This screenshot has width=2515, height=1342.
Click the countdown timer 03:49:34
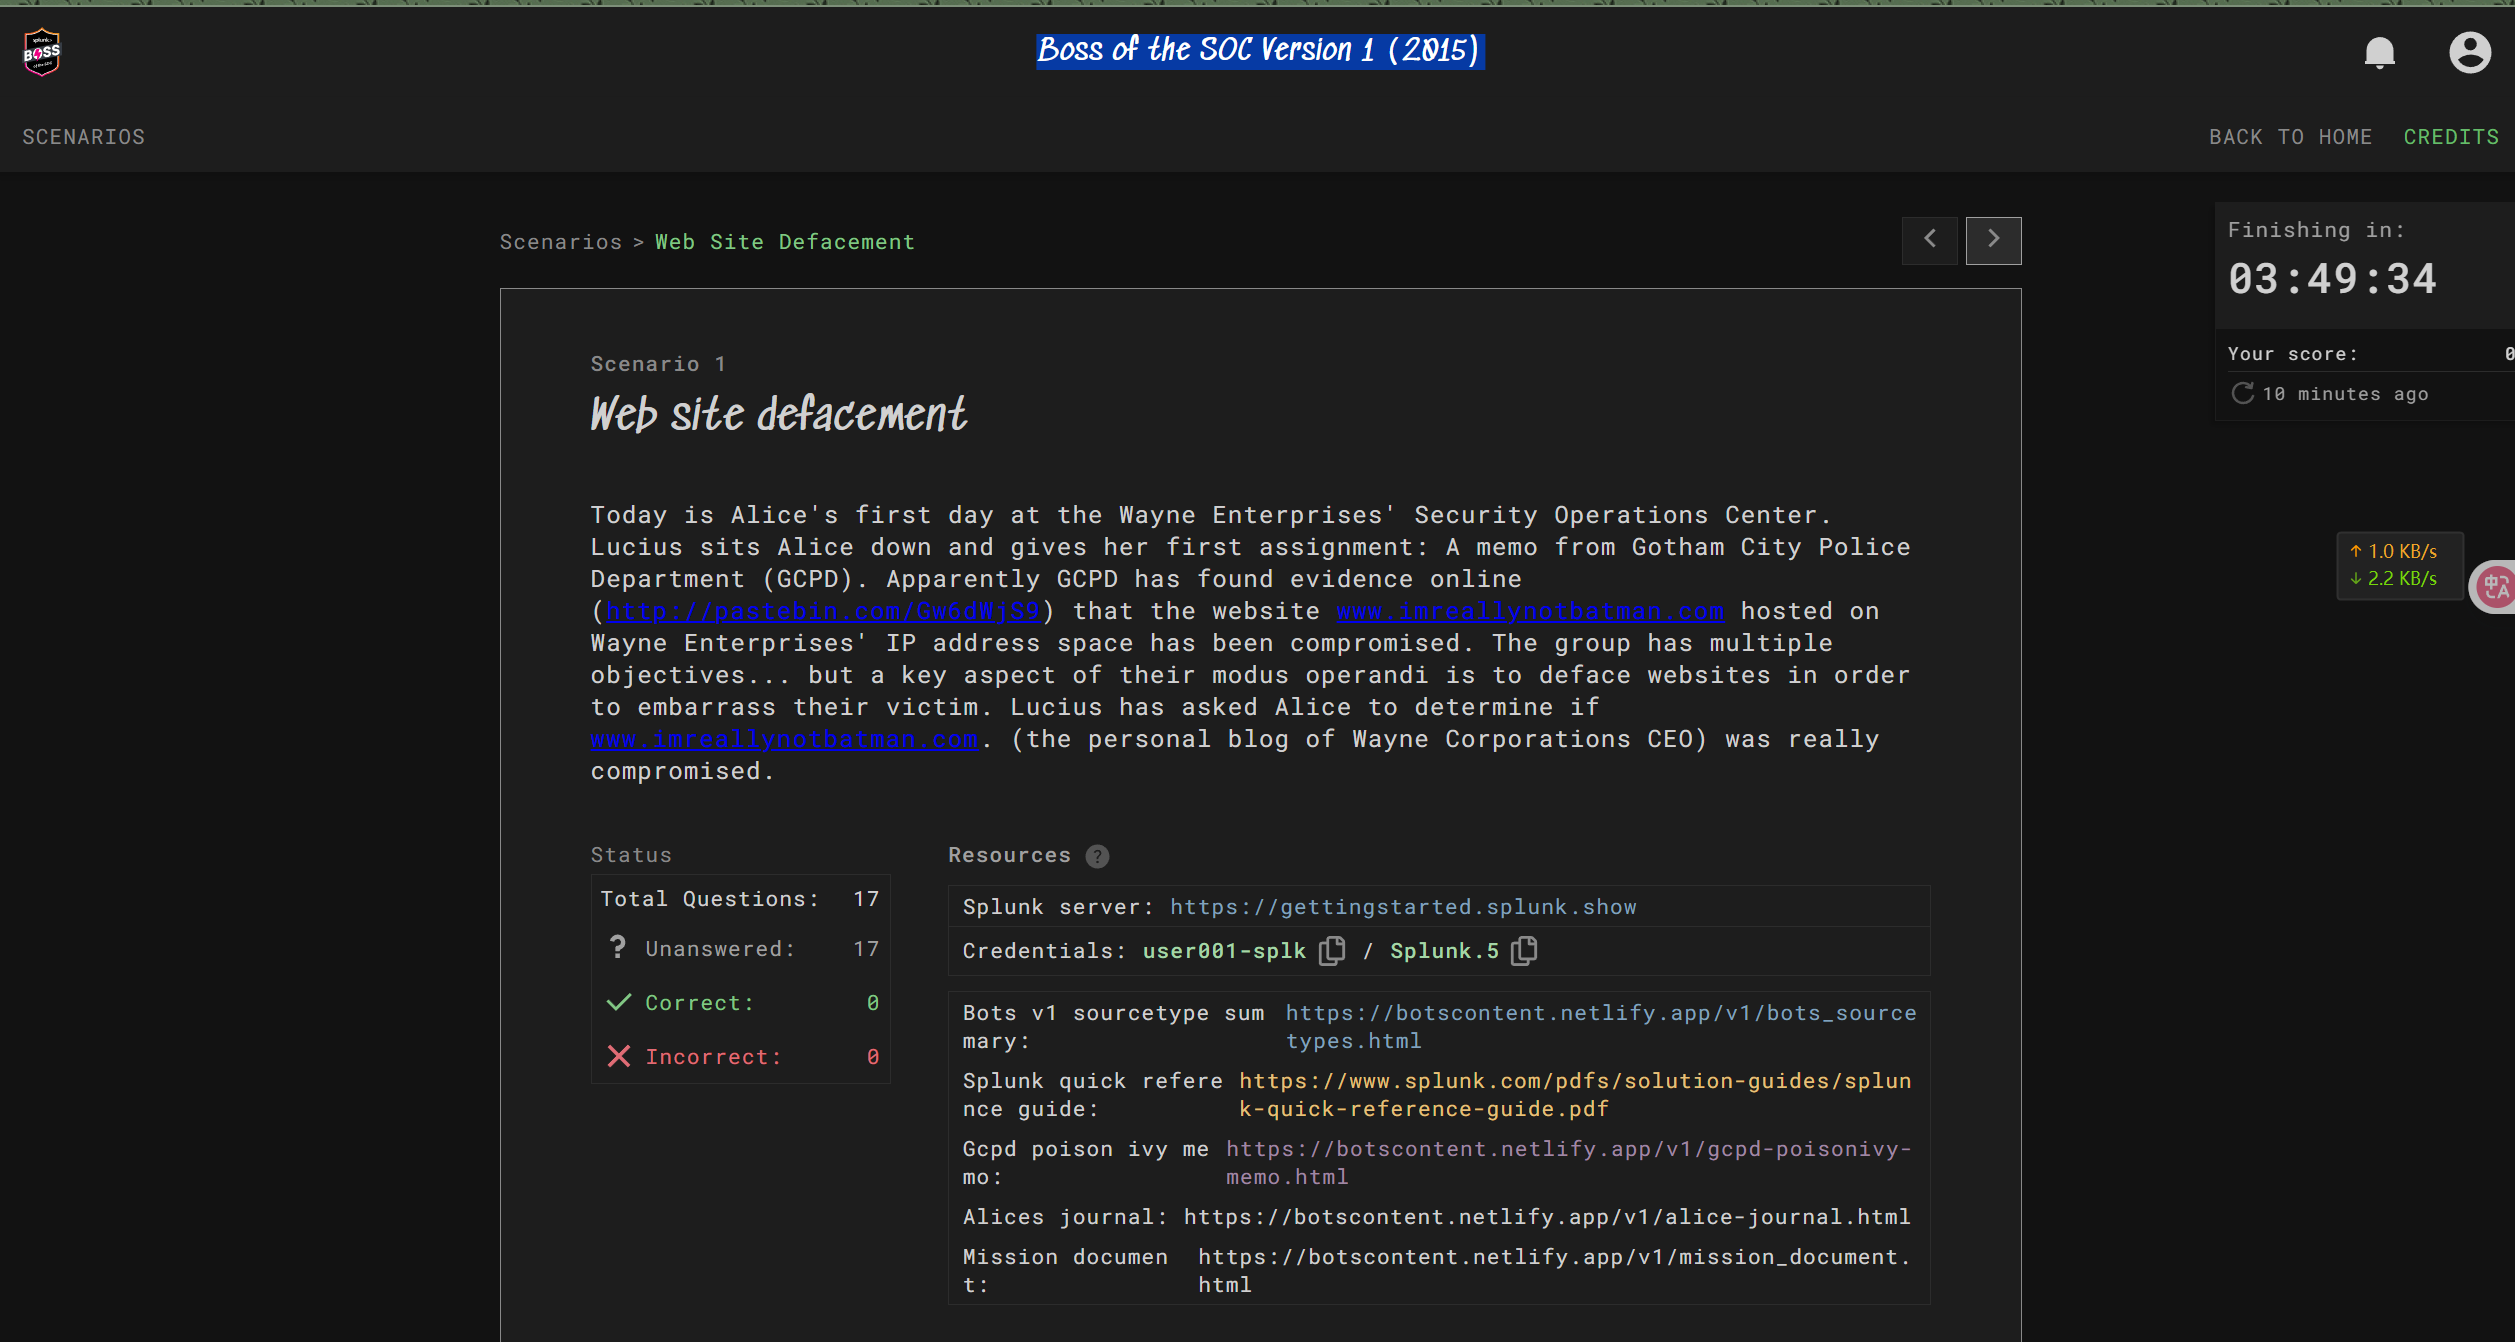[x=2332, y=279]
